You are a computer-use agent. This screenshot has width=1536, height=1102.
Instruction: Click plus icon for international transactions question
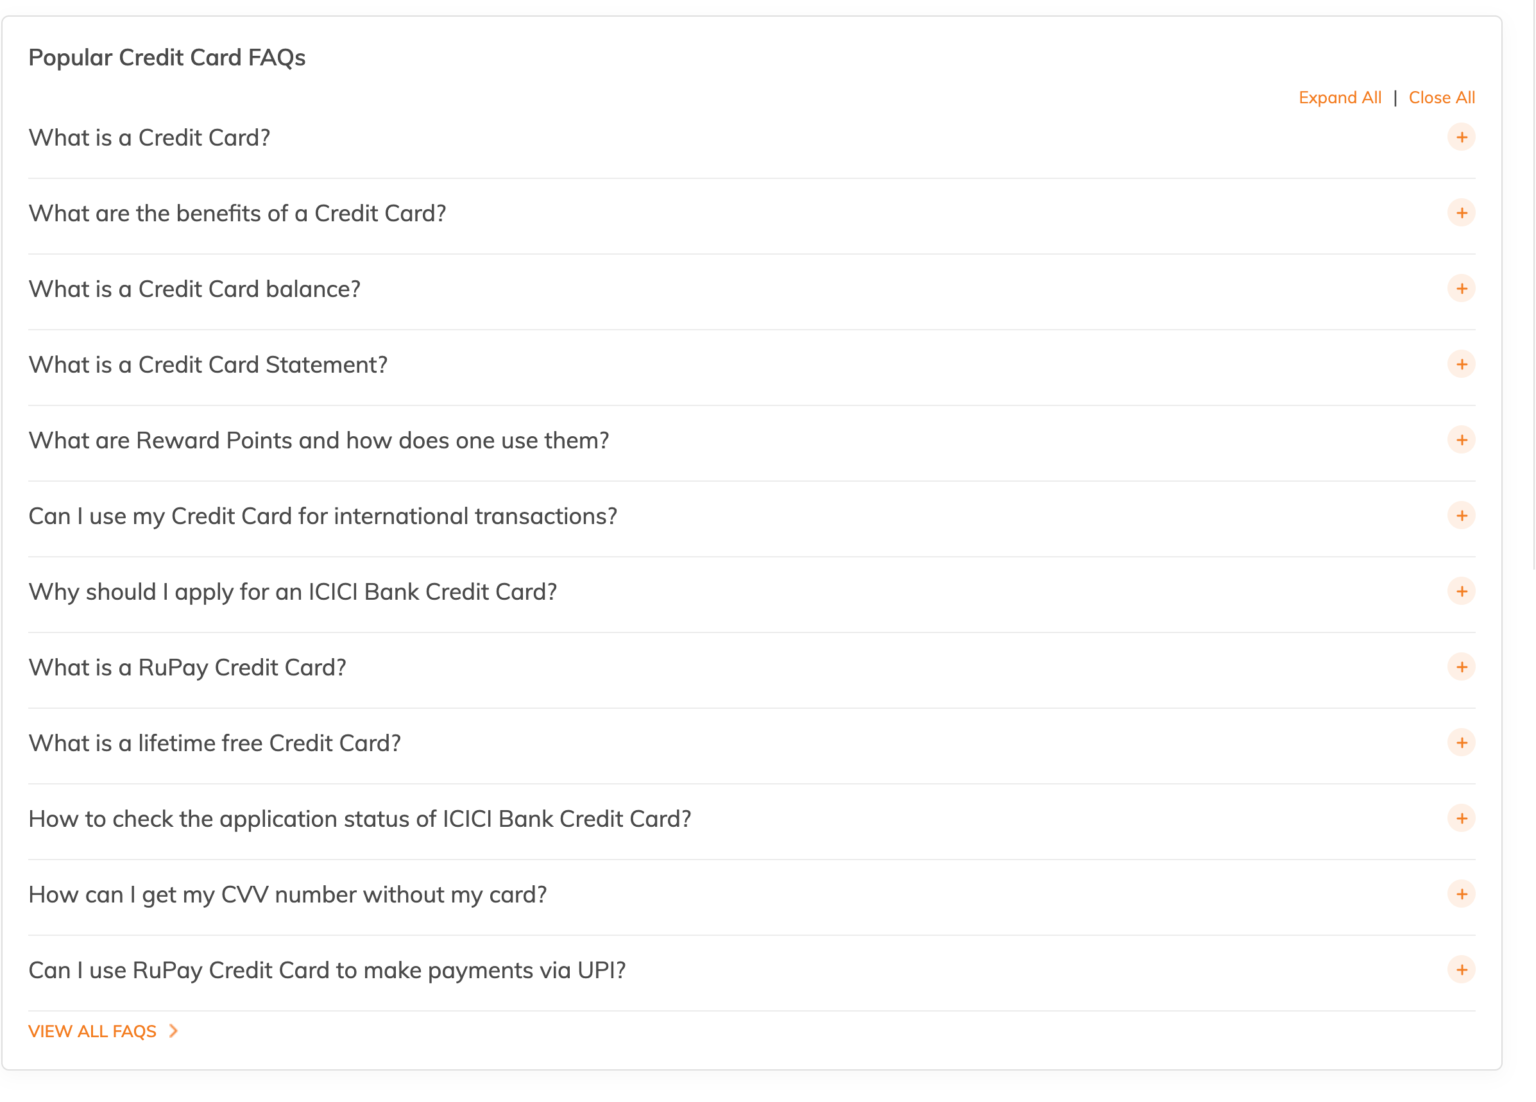tap(1461, 516)
